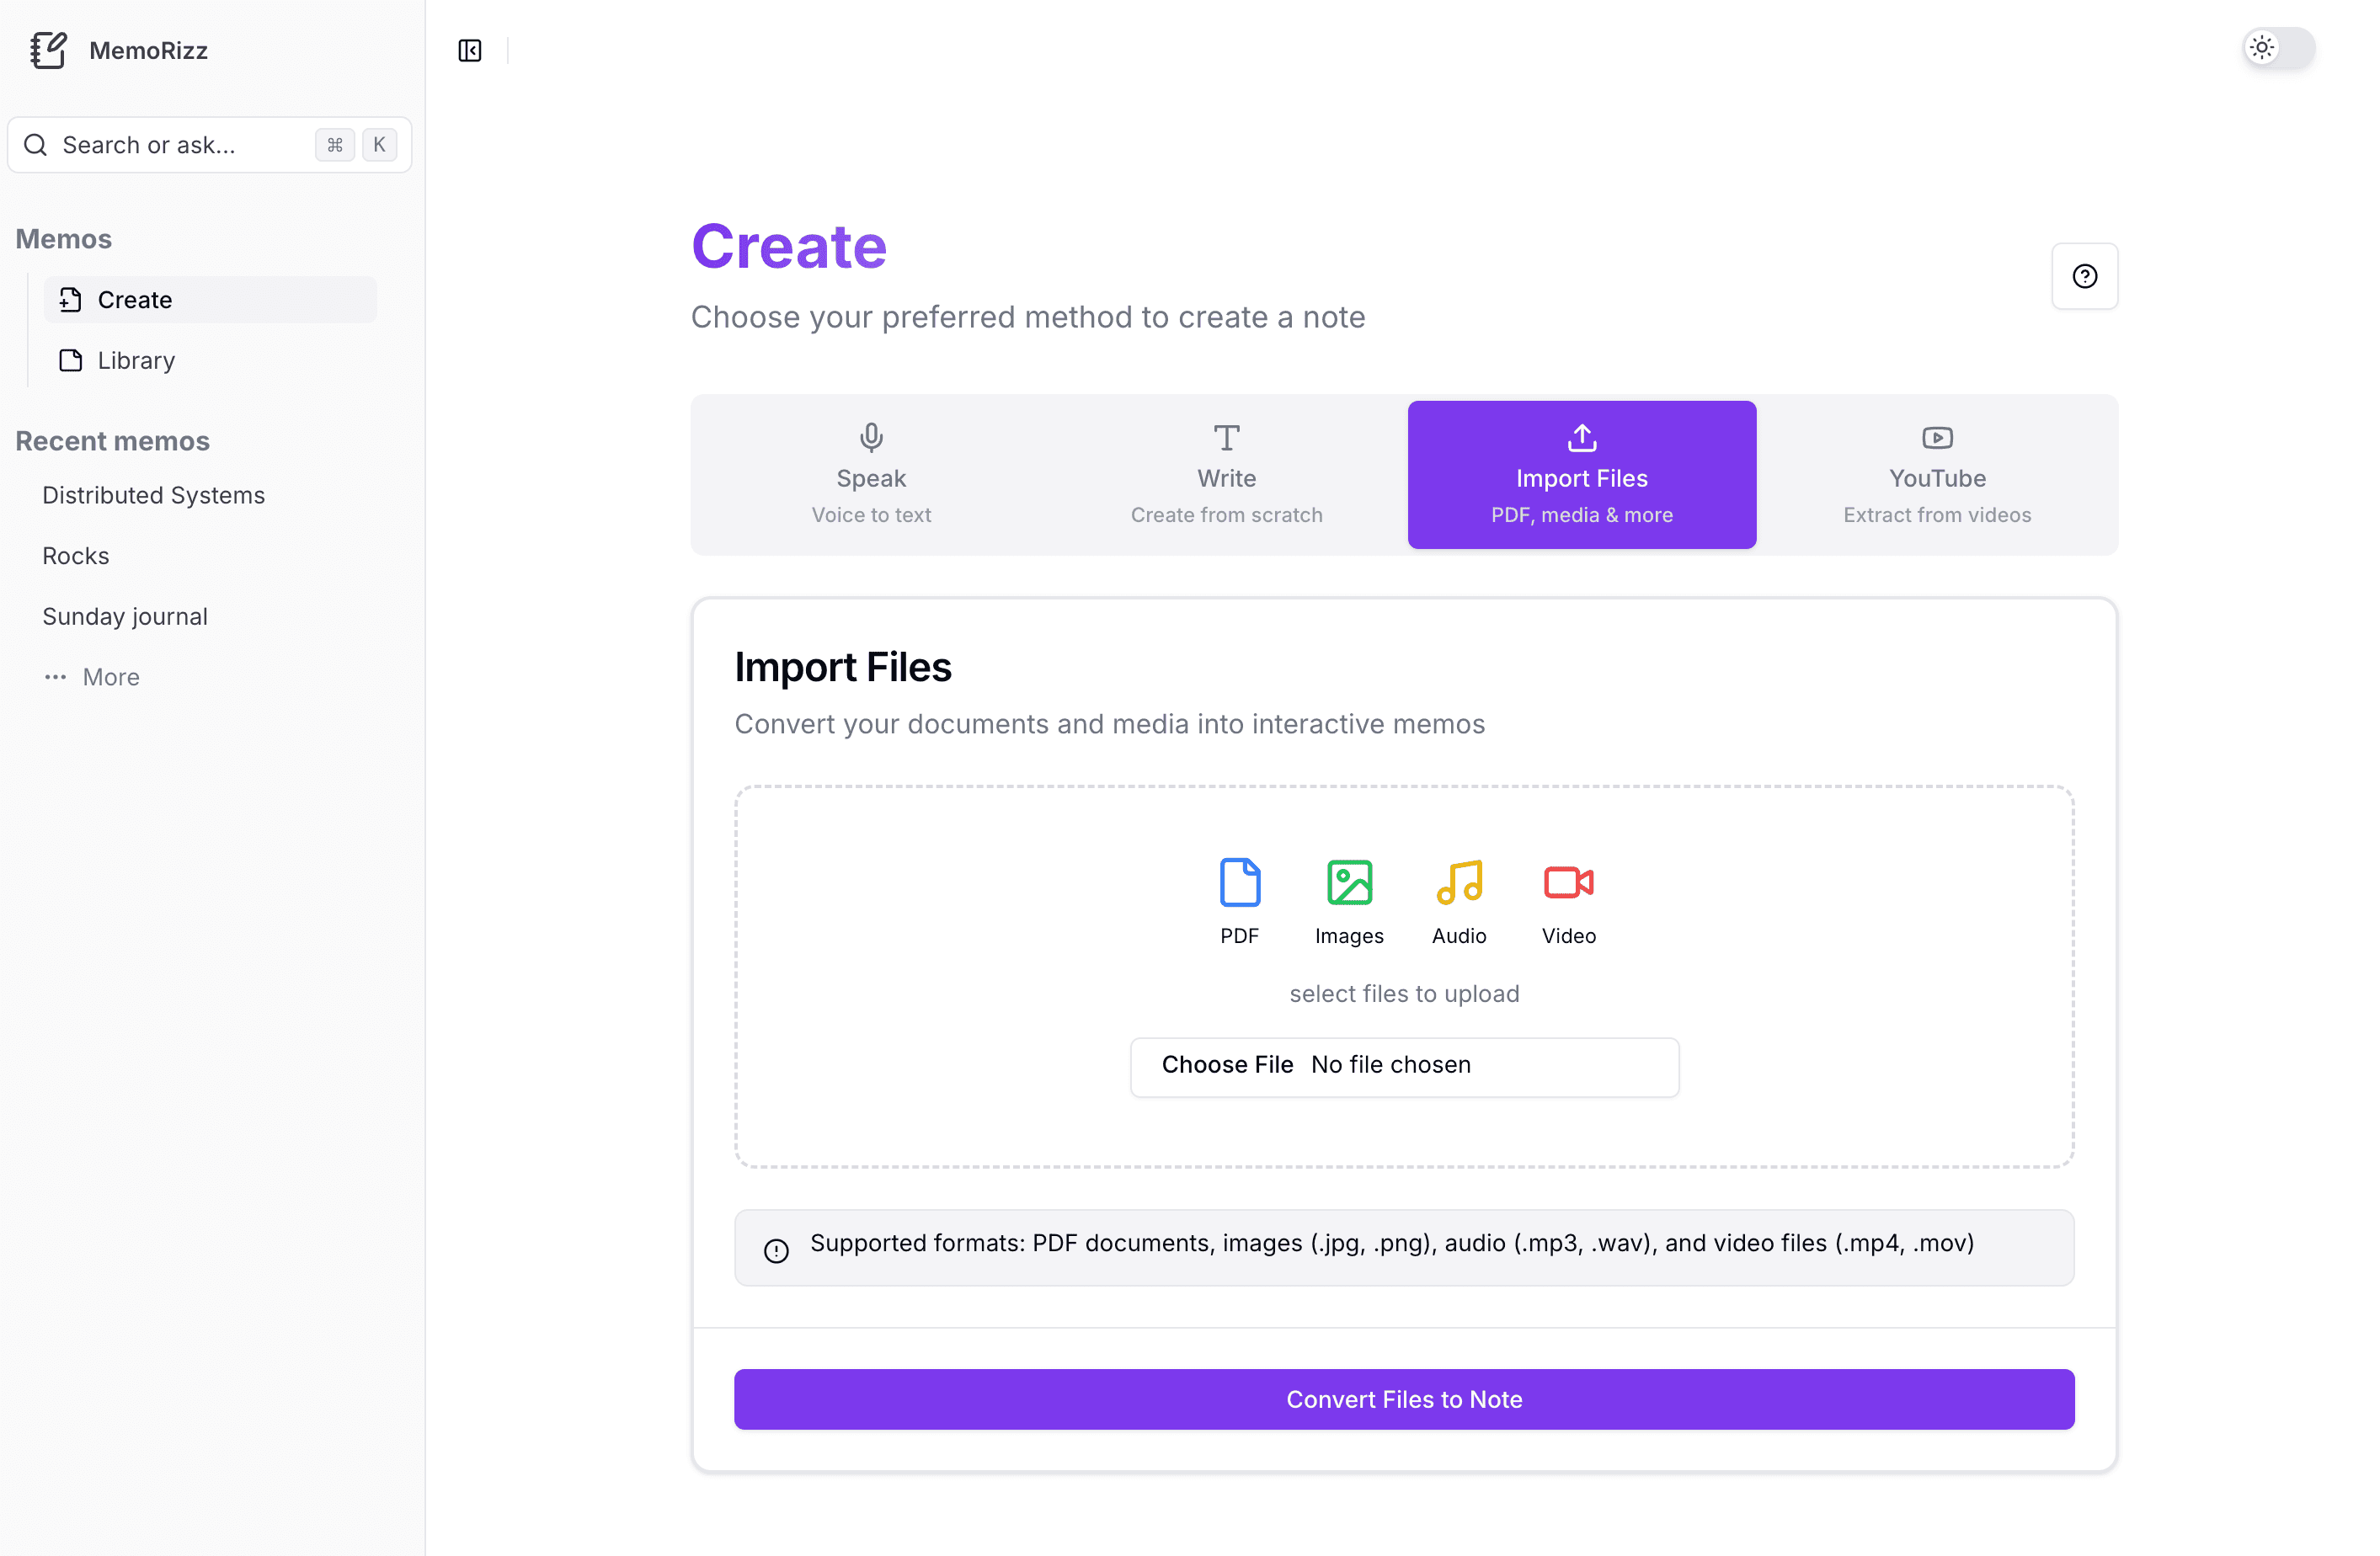Click the search magnifier icon
This screenshot has width=2380, height=1556.
pos(36,145)
